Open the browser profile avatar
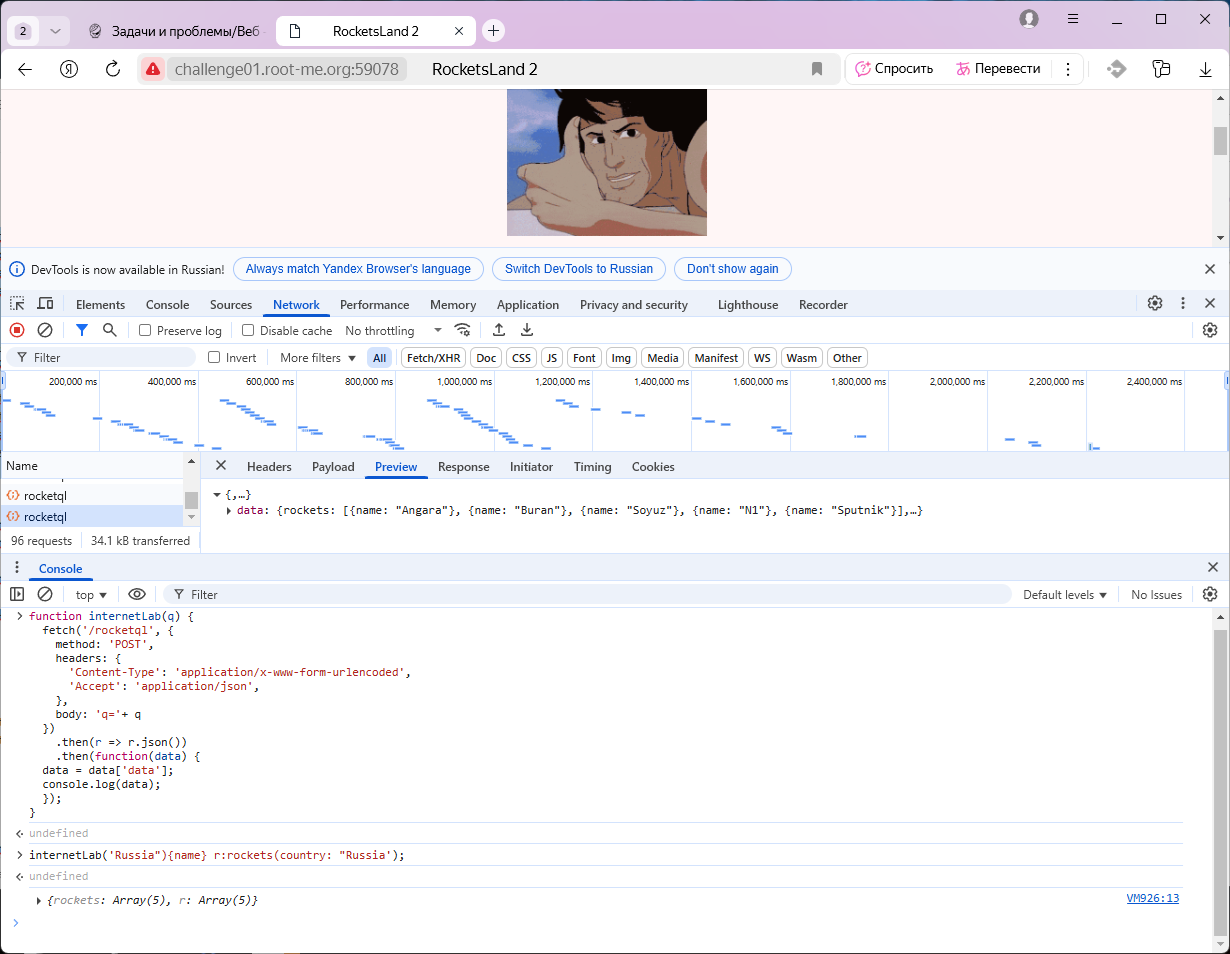 pos(1029,19)
